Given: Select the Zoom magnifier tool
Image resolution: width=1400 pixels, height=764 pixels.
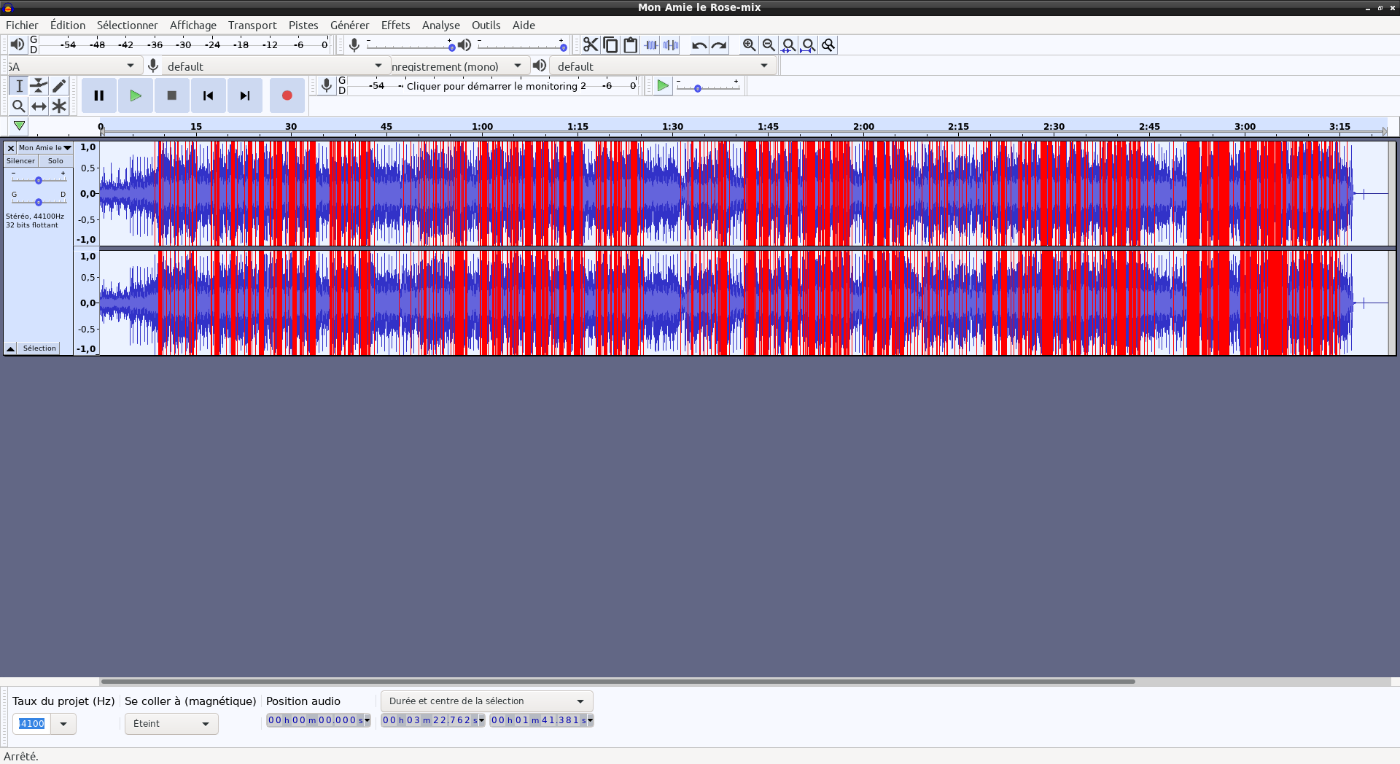Looking at the screenshot, I should coord(18,106).
